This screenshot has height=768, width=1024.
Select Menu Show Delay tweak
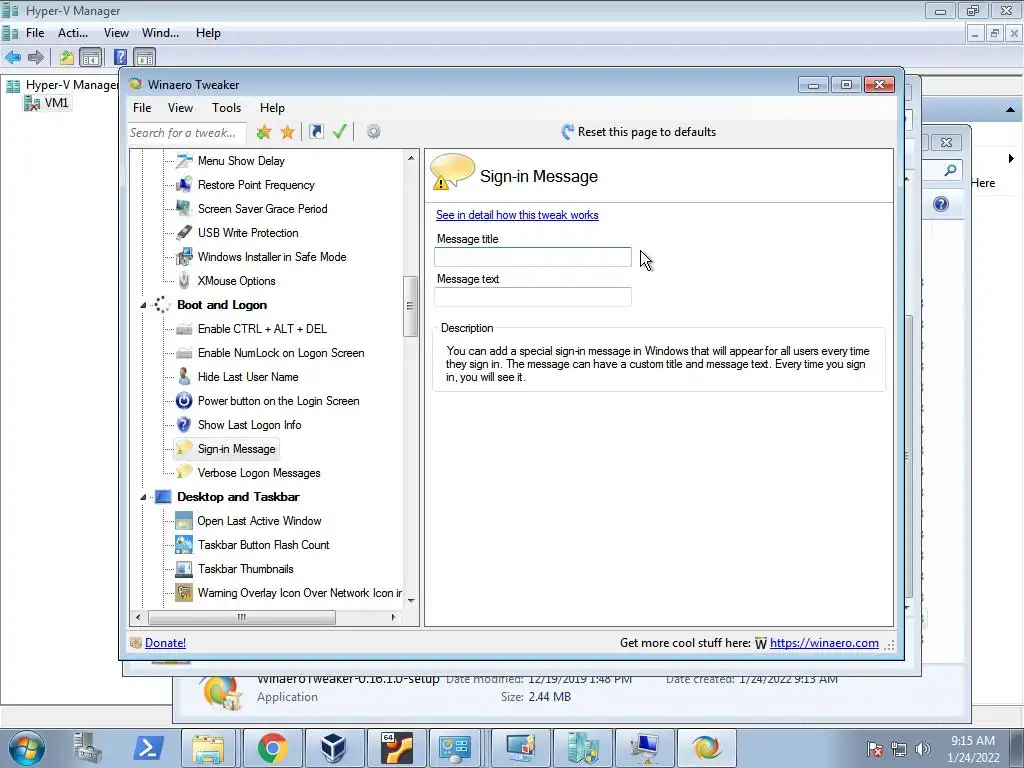[241, 161]
